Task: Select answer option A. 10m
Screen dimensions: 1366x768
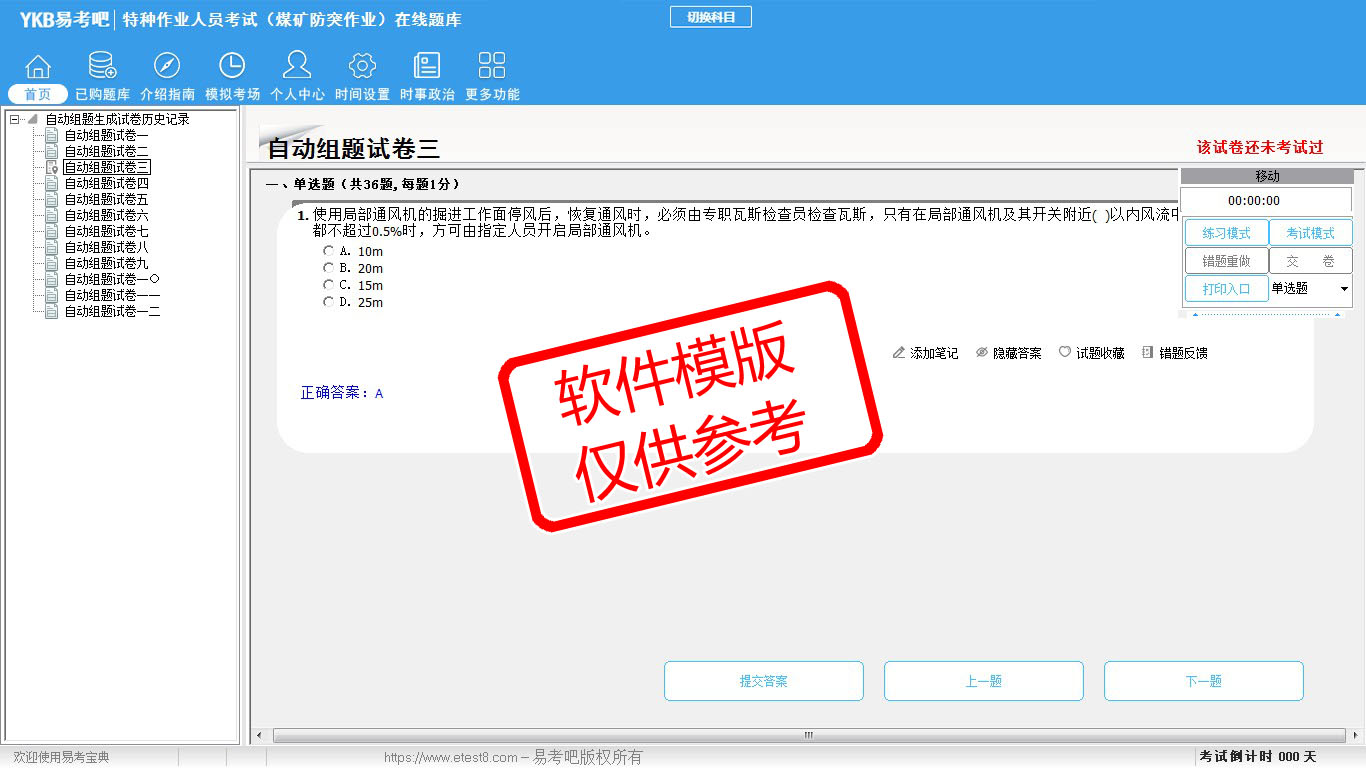Action: click(x=328, y=251)
